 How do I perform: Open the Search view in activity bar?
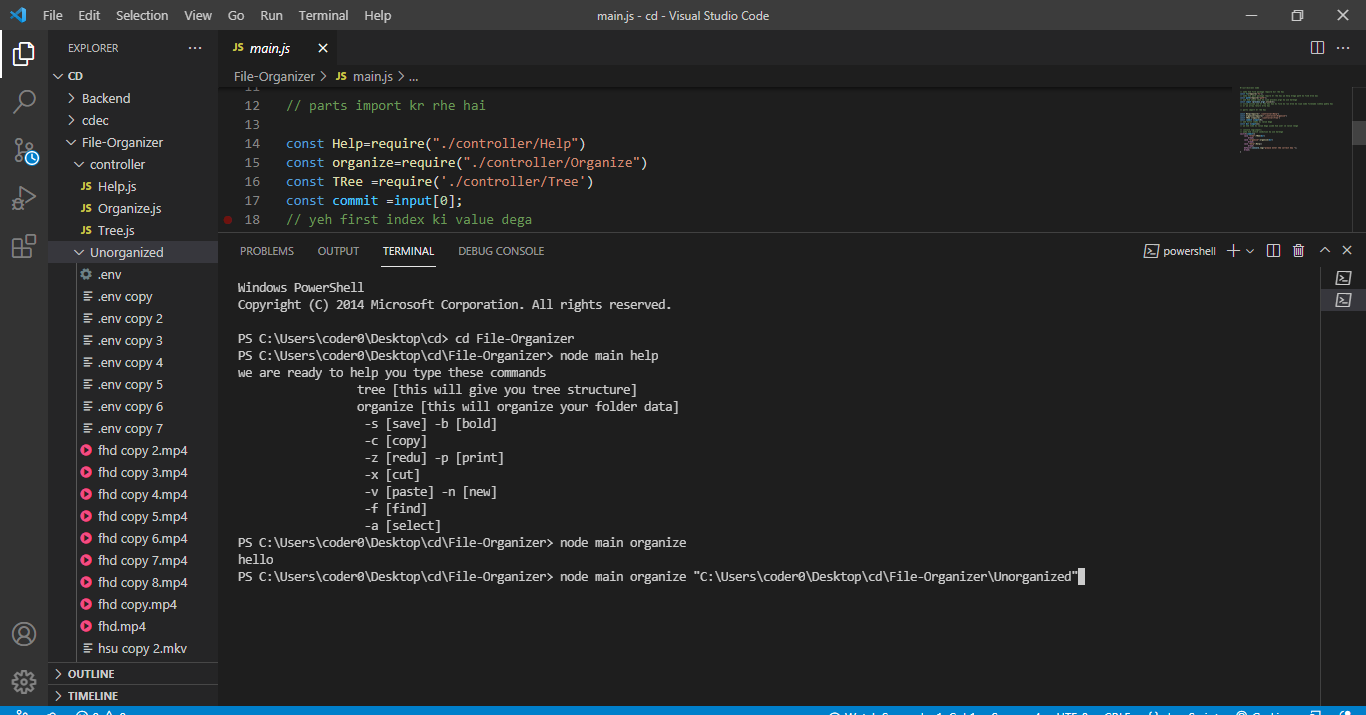[24, 102]
